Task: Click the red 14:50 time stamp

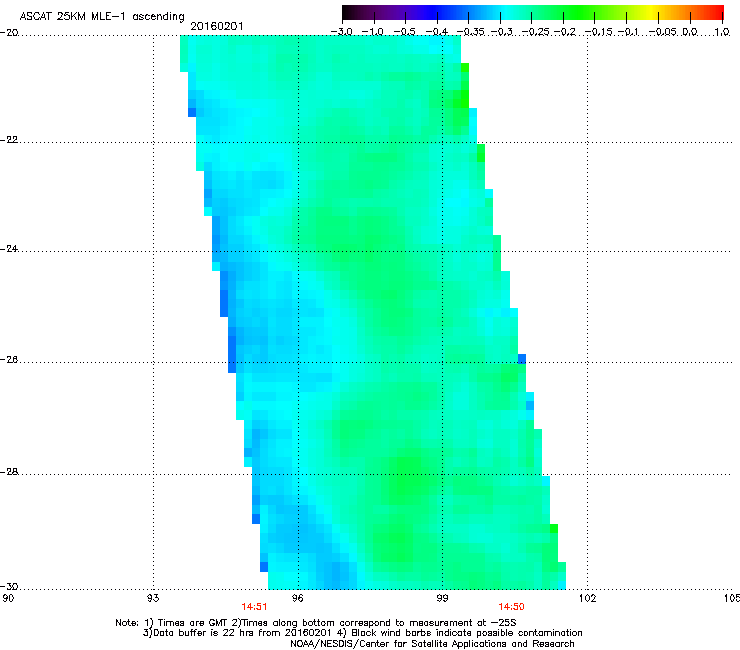Action: point(511,607)
